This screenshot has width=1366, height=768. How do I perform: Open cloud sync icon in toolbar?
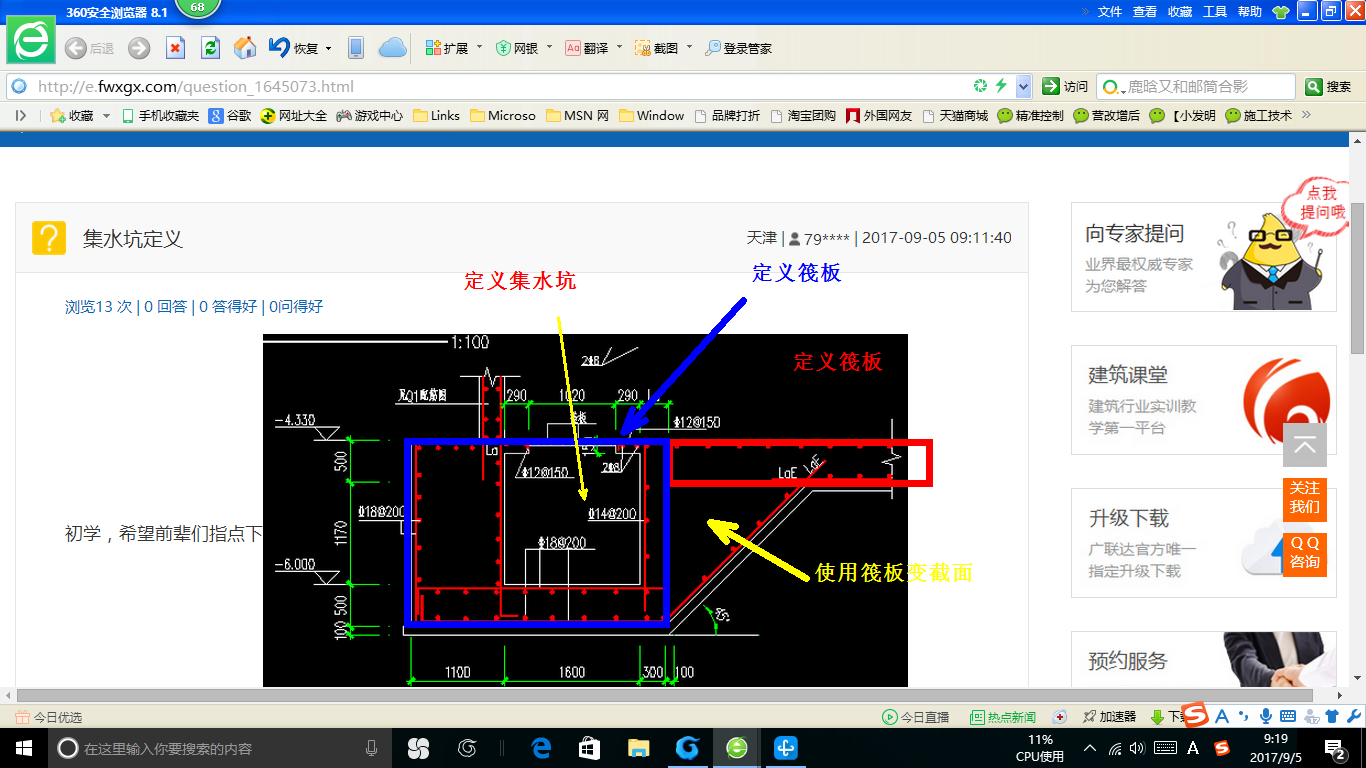coord(393,48)
